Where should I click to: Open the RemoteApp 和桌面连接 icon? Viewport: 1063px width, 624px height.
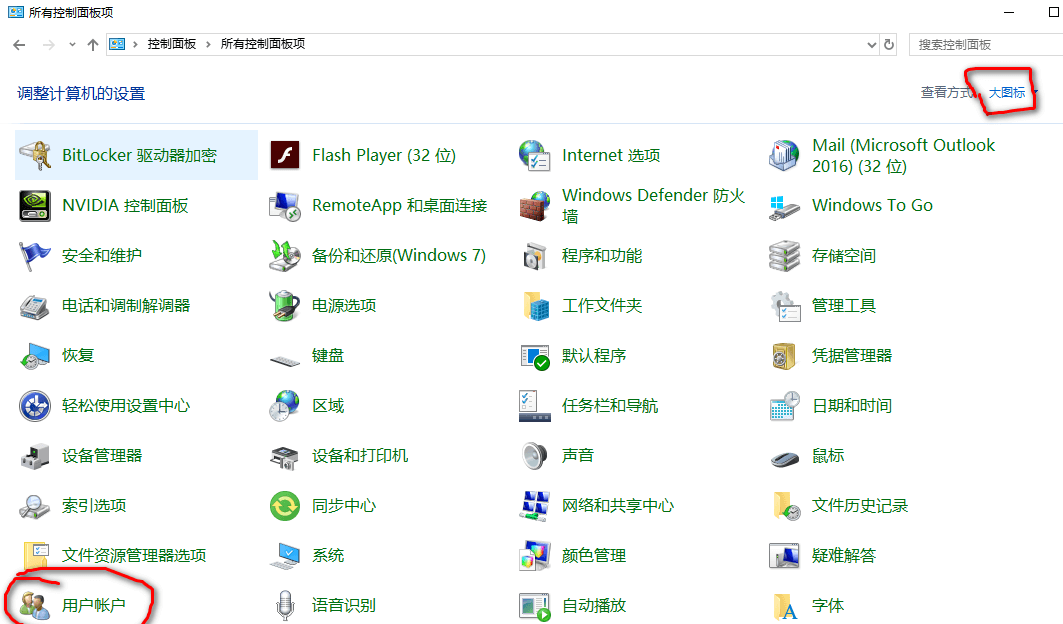pyautogui.click(x=285, y=206)
